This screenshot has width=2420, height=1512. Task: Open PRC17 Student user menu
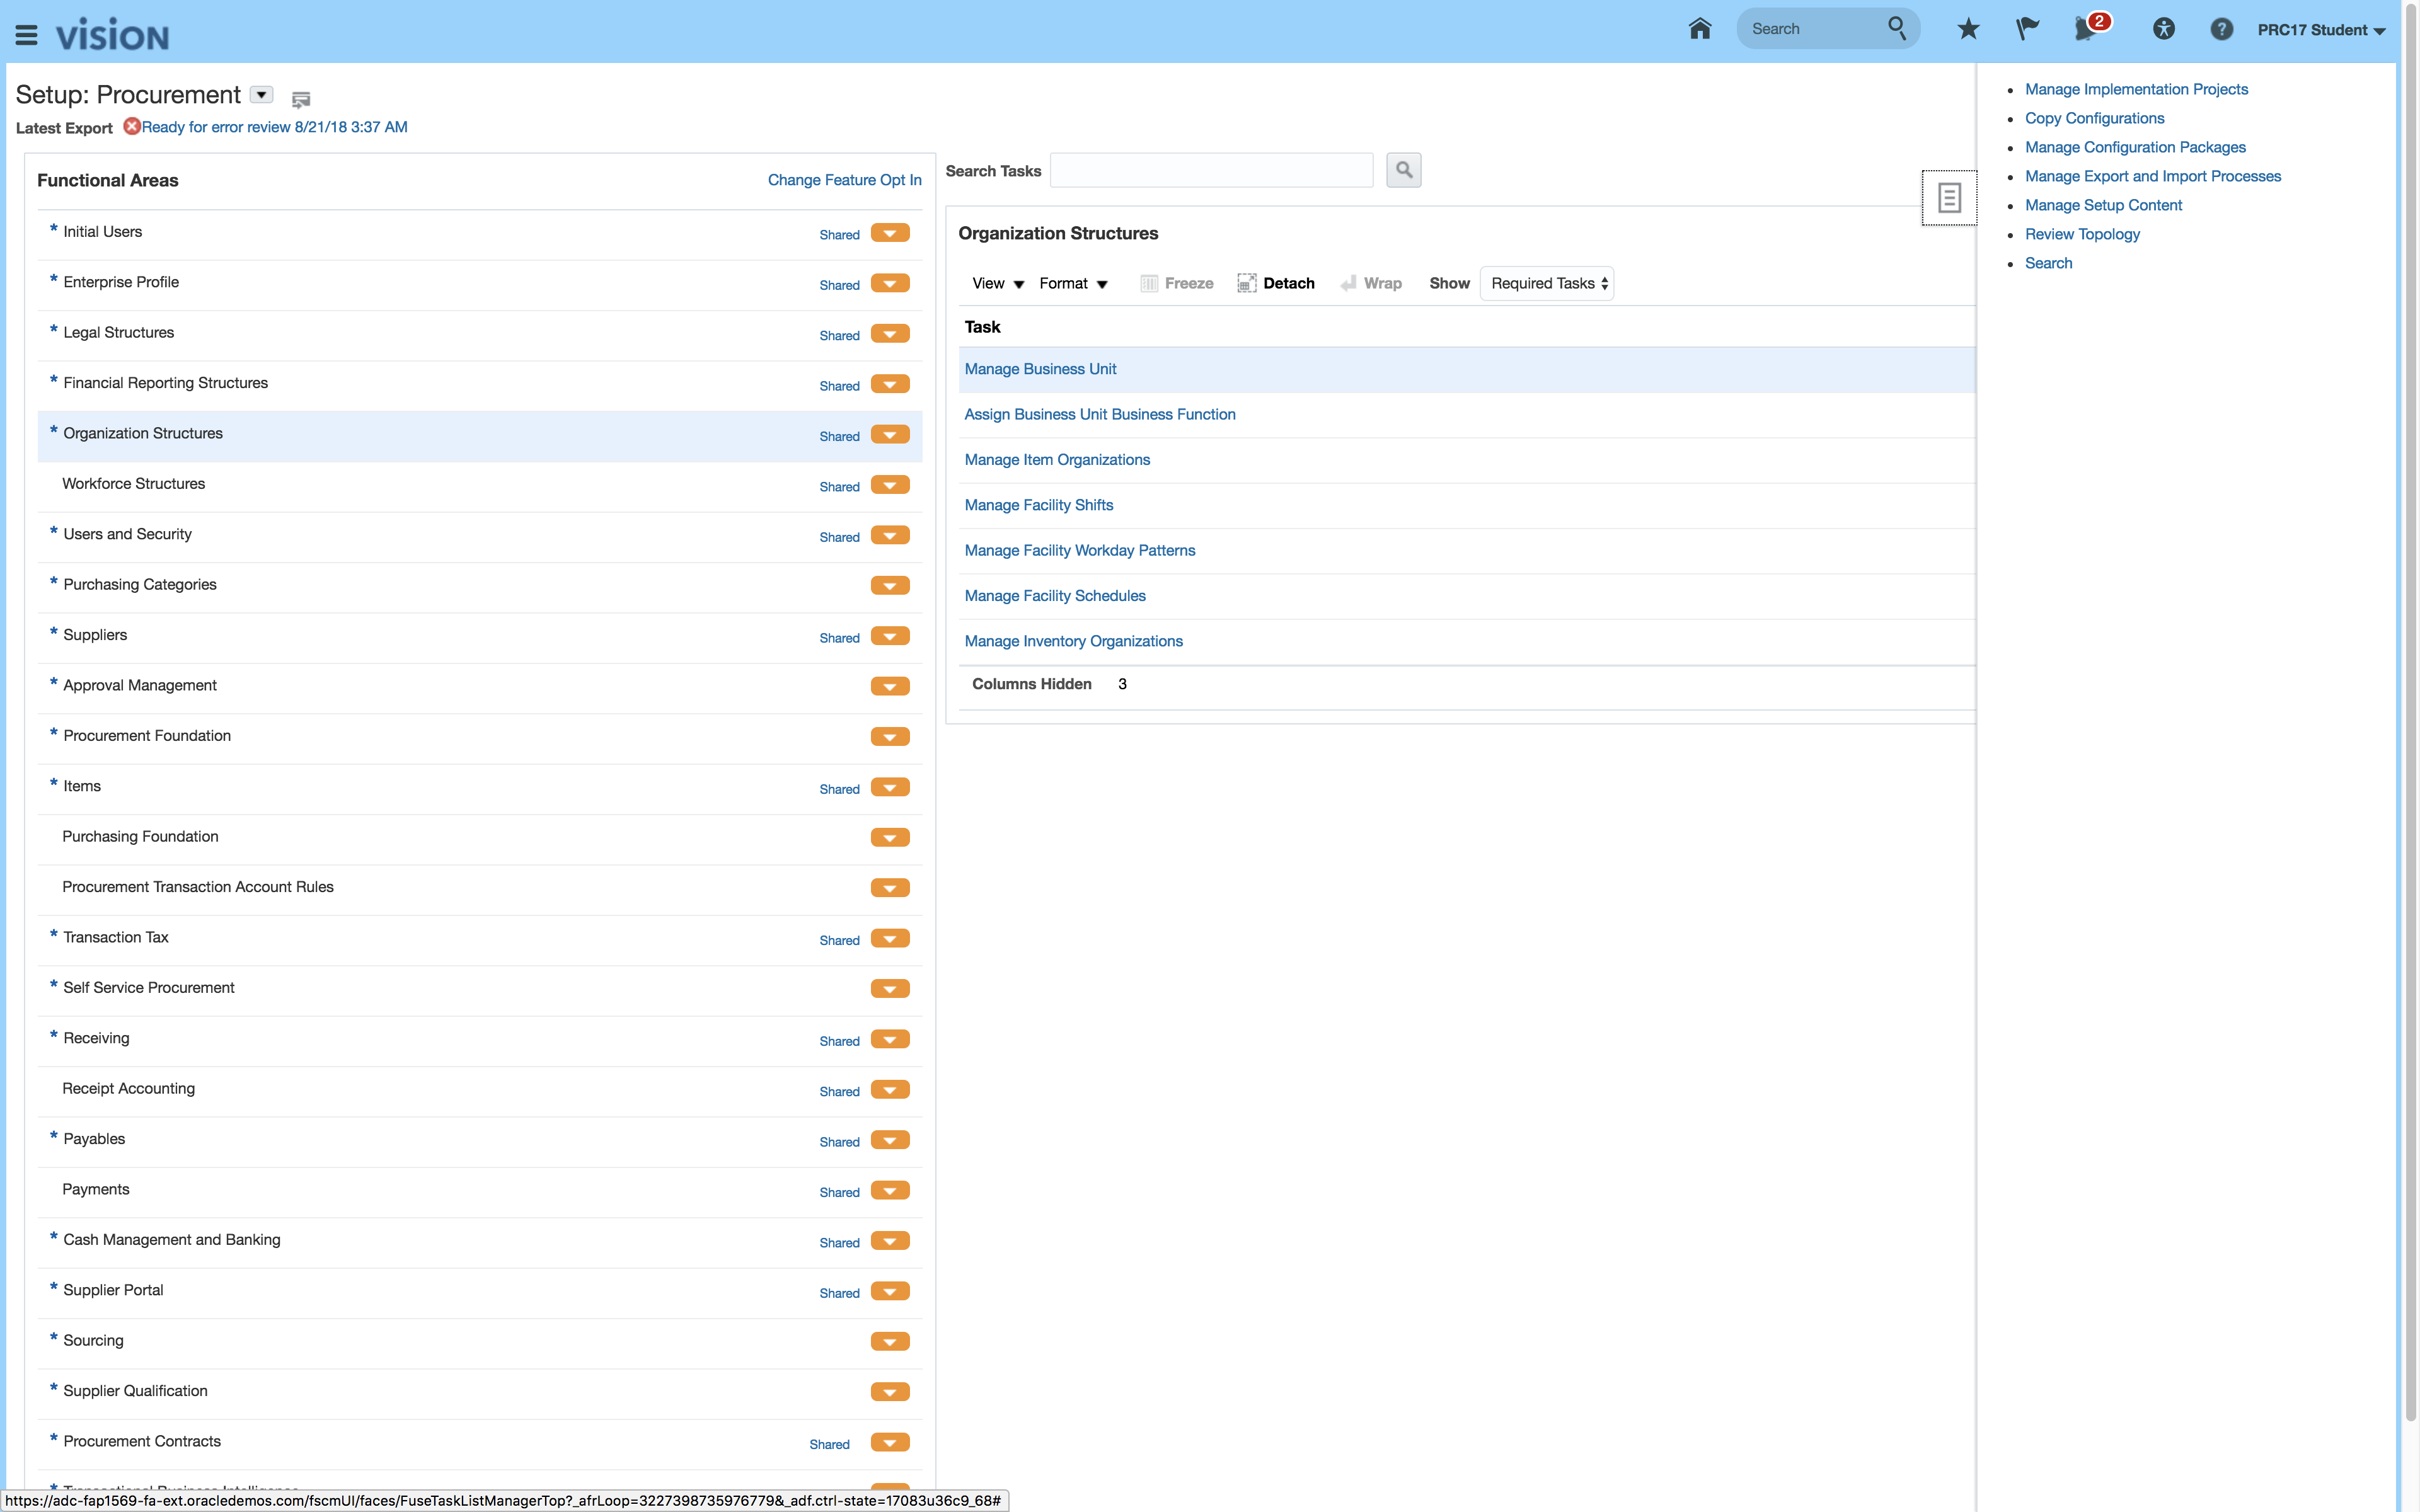(x=2320, y=30)
